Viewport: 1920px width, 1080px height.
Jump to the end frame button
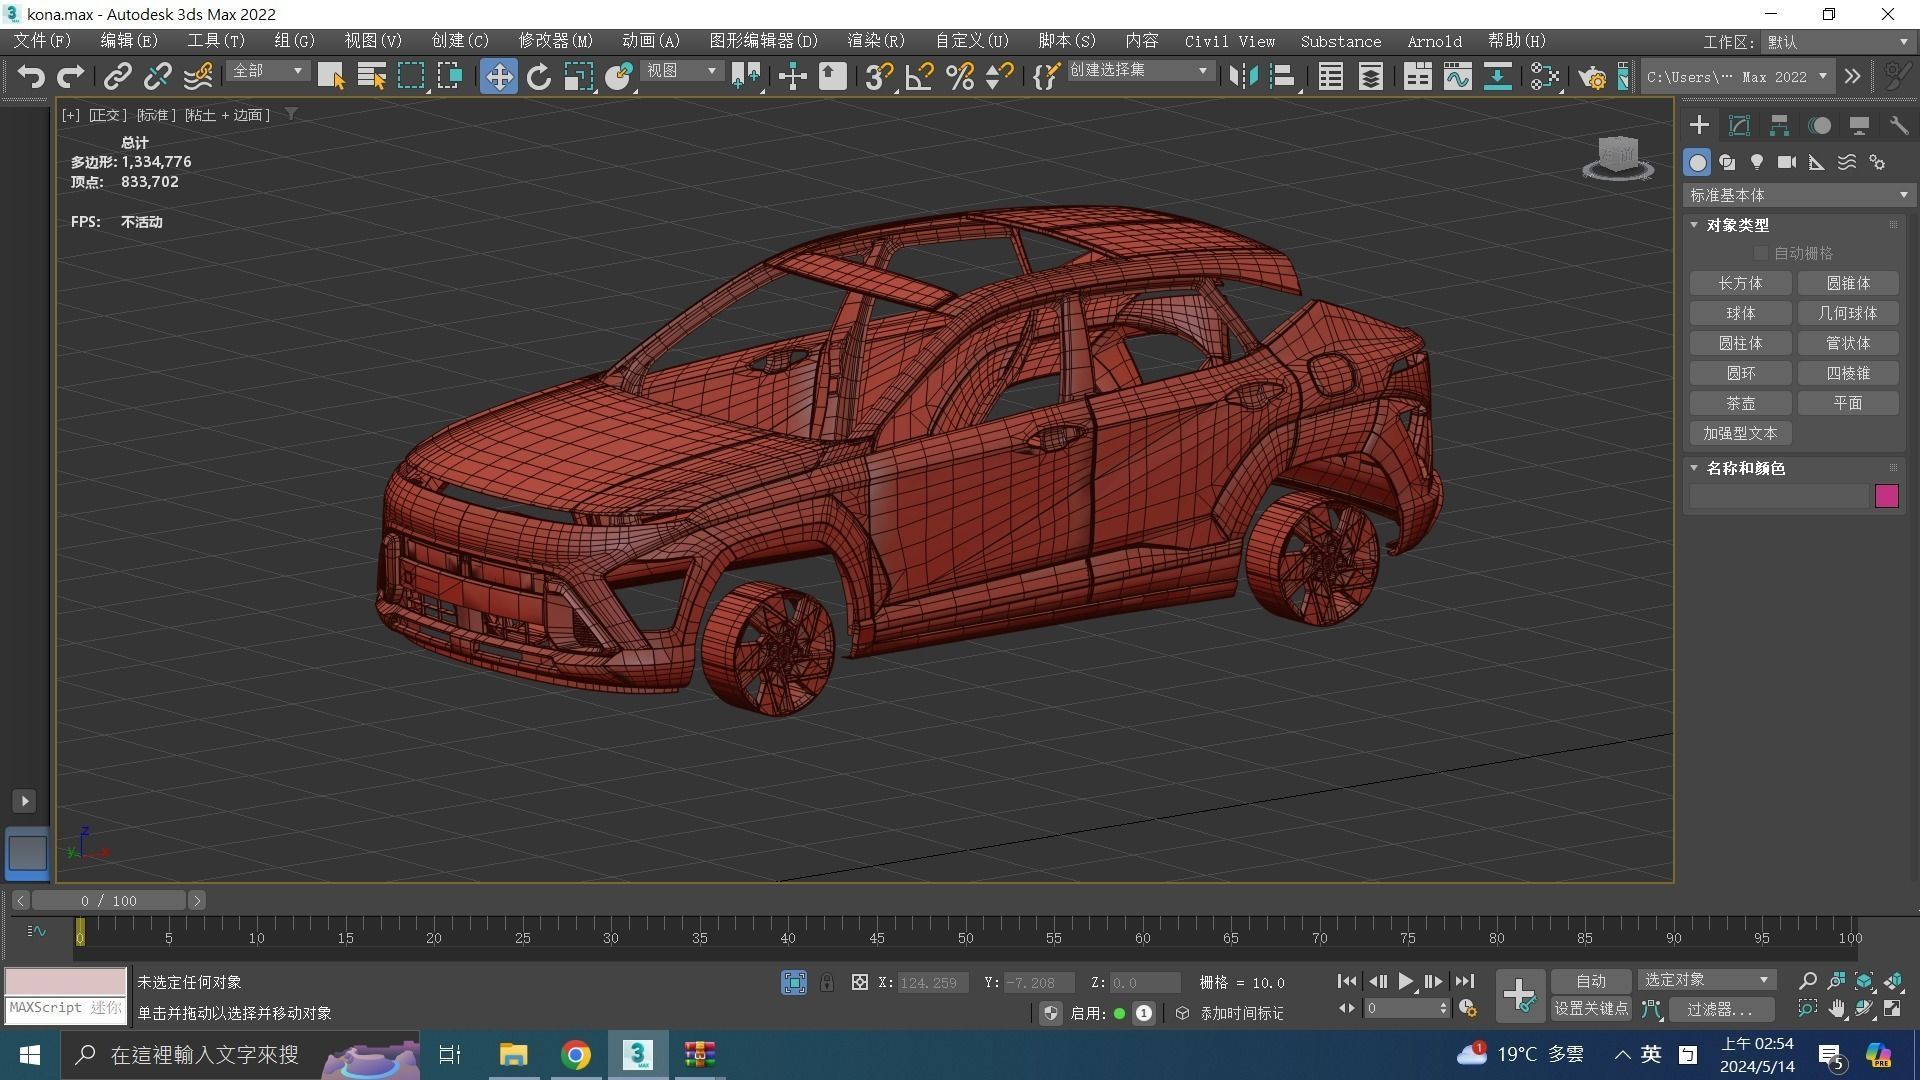click(1465, 982)
